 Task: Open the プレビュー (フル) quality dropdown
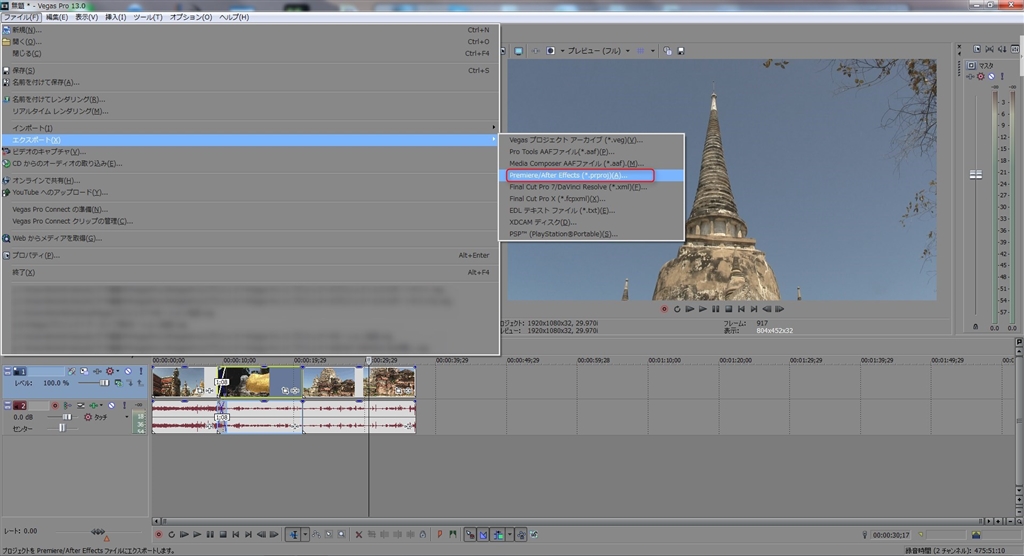tap(596, 51)
